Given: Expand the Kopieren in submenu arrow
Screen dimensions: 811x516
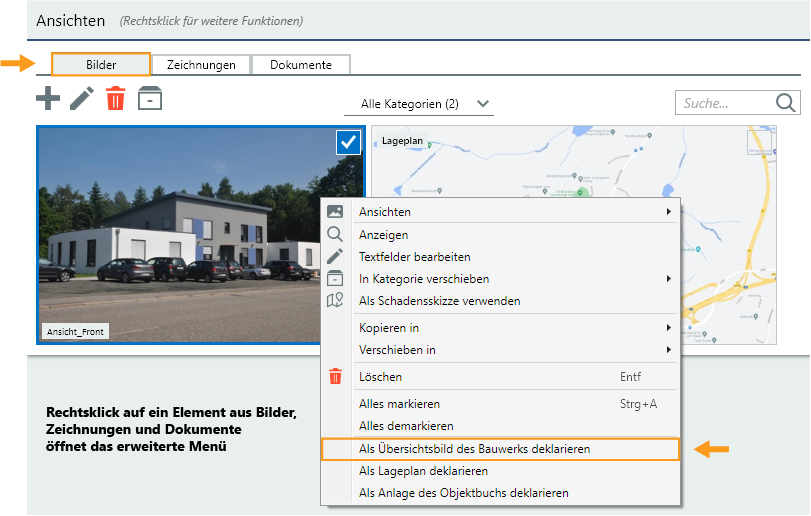Looking at the screenshot, I should point(669,327).
